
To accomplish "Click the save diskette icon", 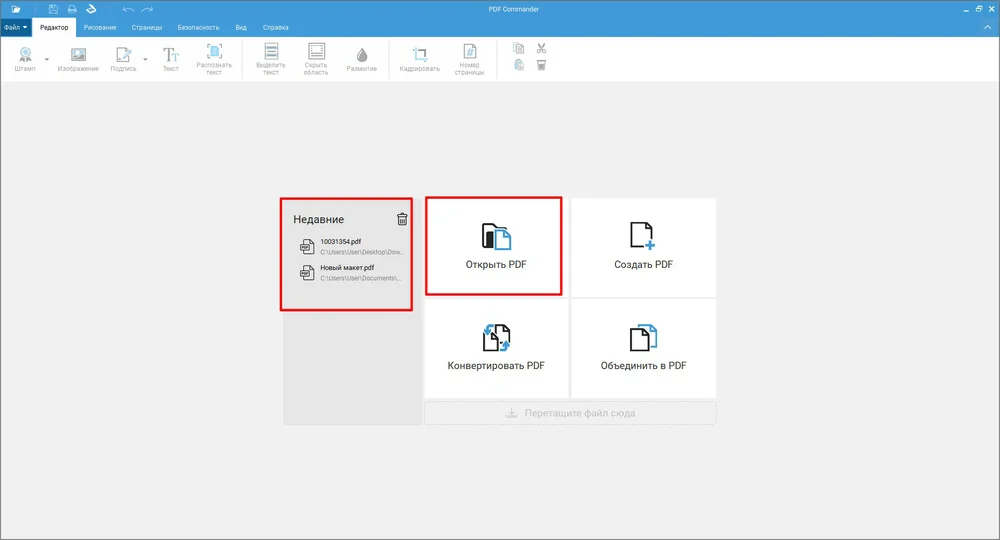I will [53, 9].
